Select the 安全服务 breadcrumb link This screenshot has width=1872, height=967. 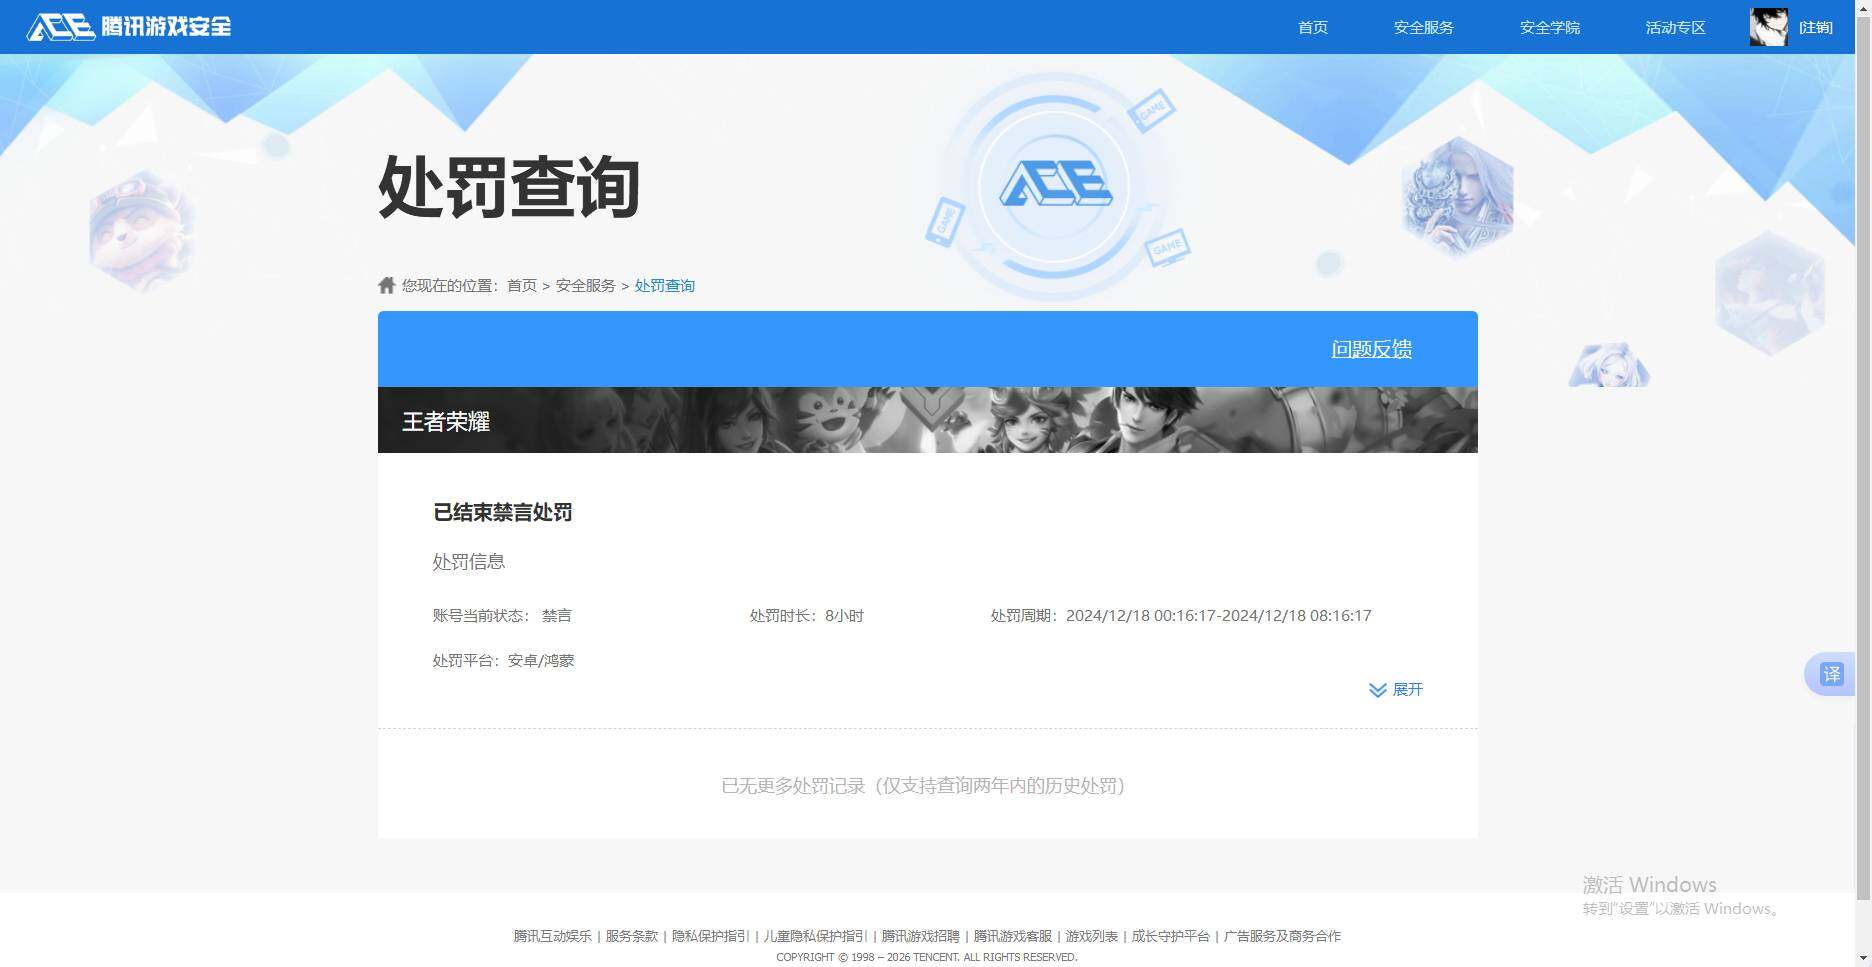pyautogui.click(x=583, y=285)
